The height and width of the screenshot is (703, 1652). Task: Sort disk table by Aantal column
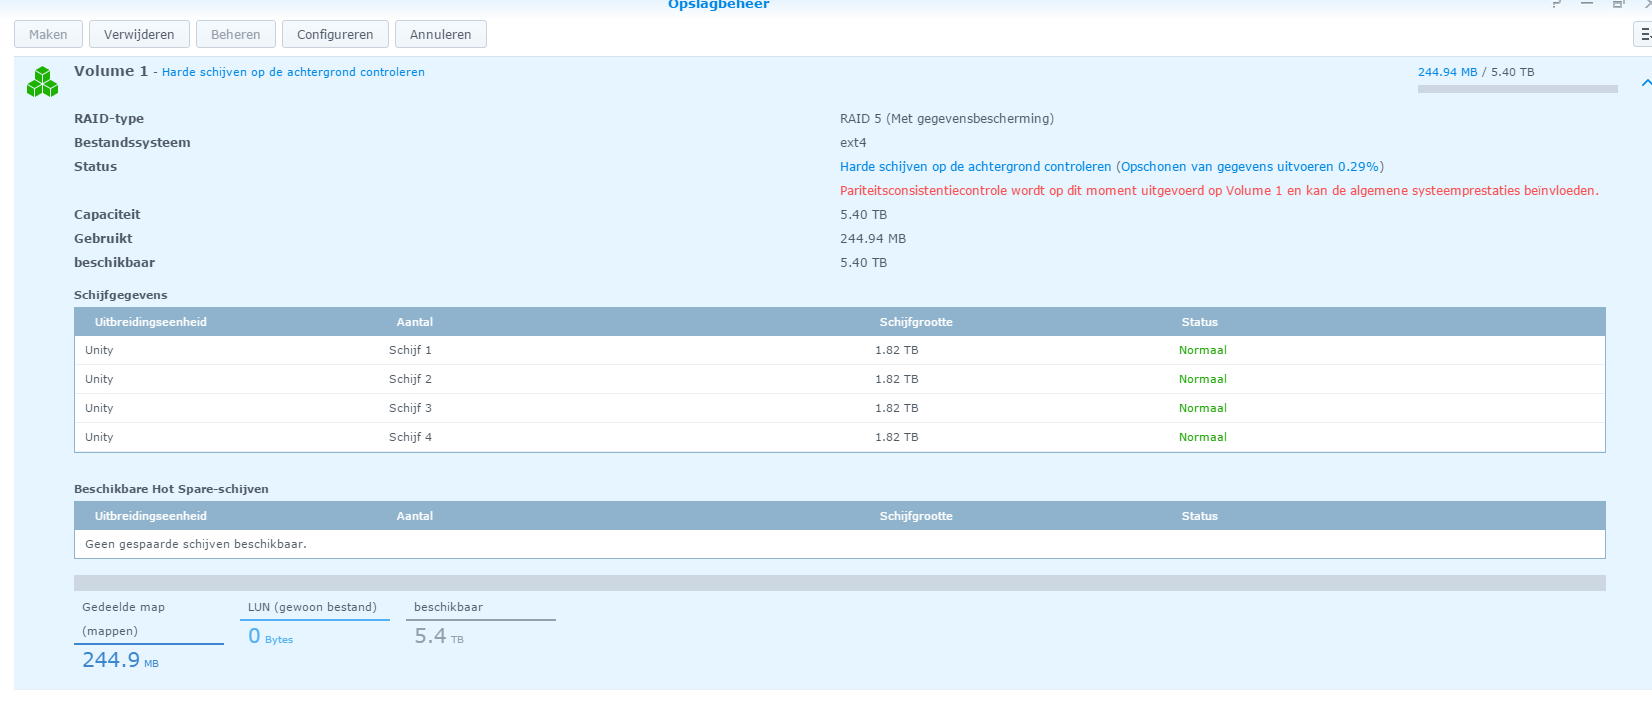click(x=414, y=322)
